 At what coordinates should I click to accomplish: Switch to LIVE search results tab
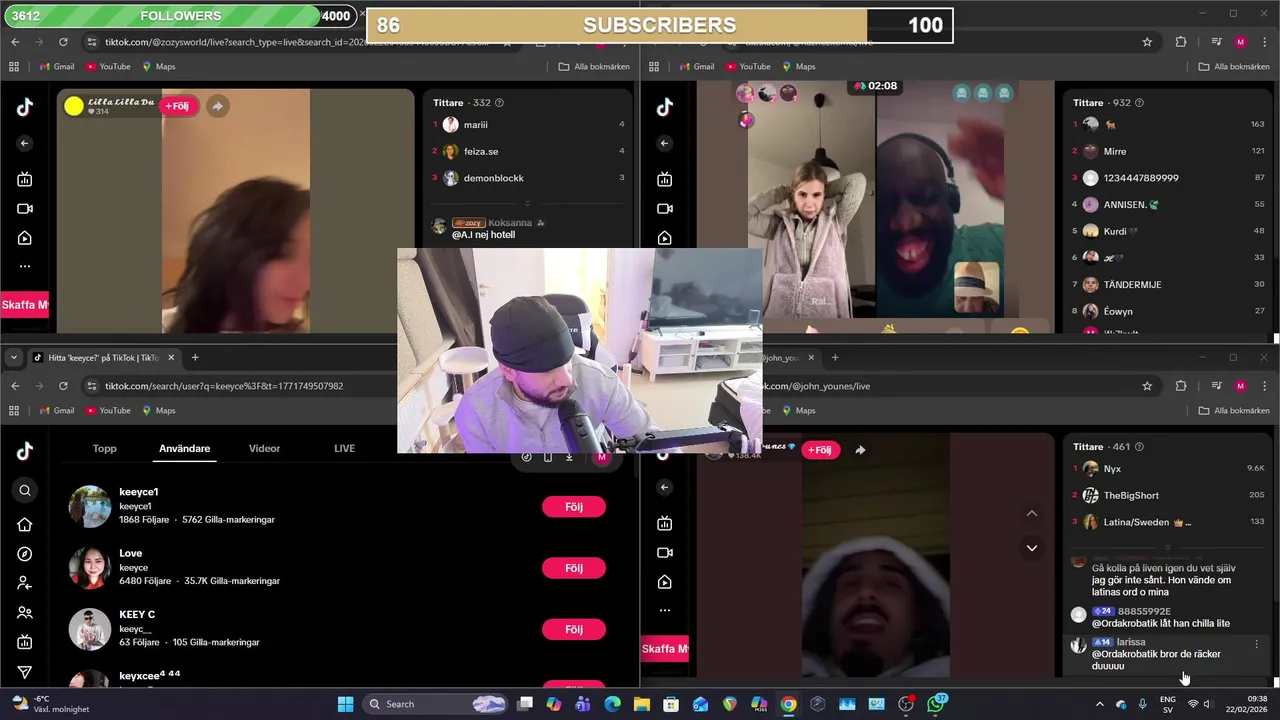point(344,448)
